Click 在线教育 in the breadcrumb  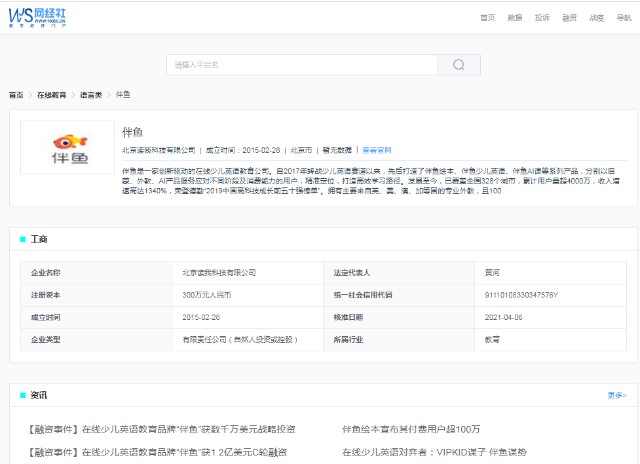(x=51, y=95)
